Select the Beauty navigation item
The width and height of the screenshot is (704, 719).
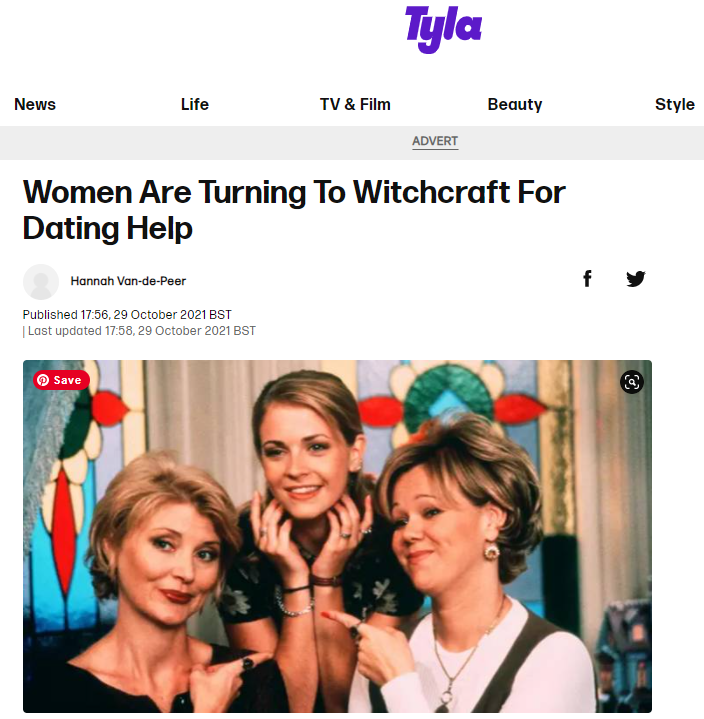pos(515,104)
